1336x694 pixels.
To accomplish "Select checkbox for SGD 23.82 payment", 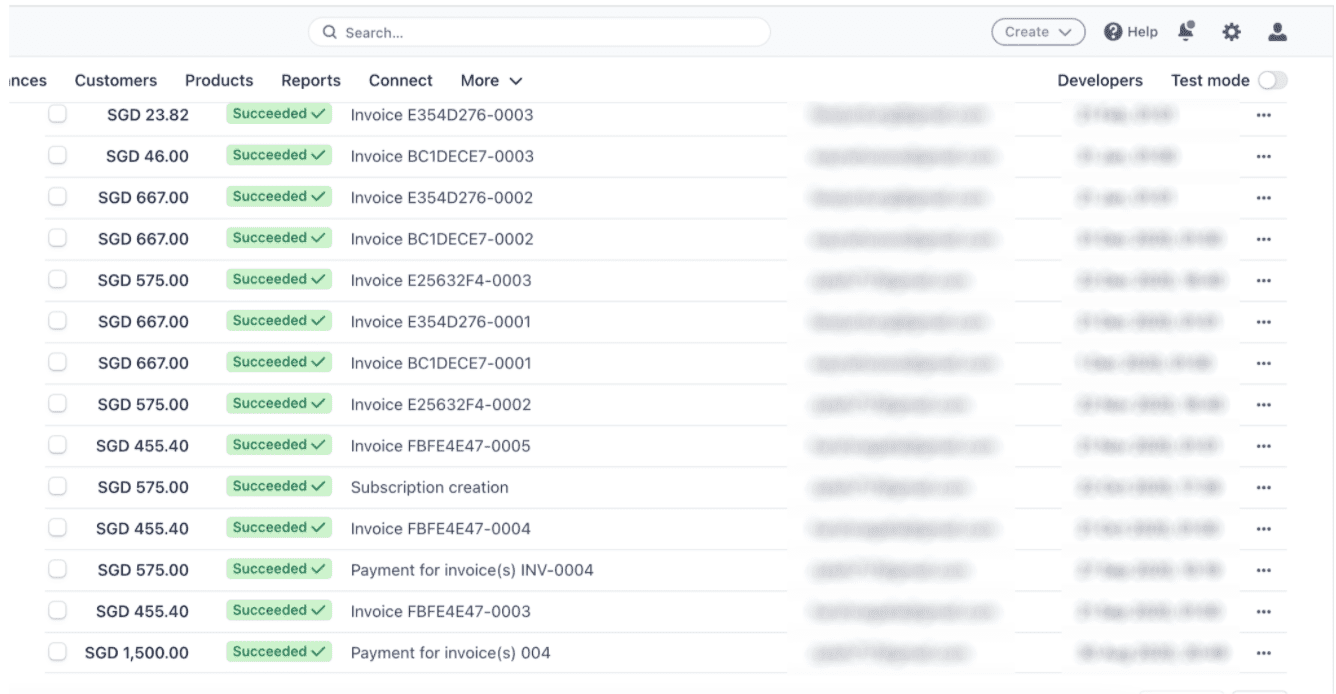I will tap(57, 115).
